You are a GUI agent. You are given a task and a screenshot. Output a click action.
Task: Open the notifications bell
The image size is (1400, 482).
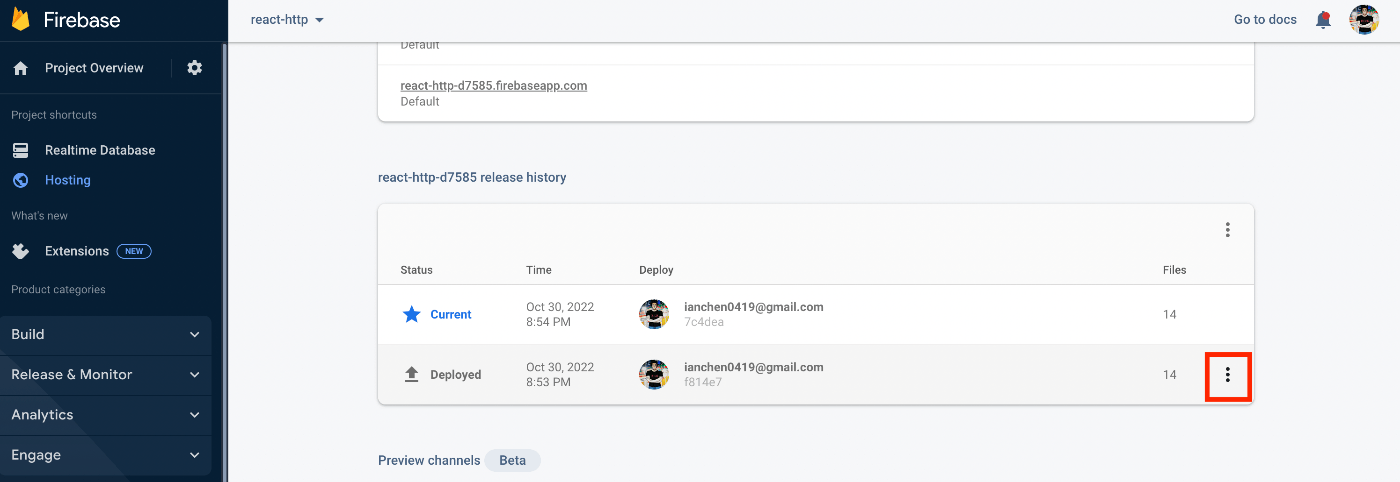tap(1324, 19)
